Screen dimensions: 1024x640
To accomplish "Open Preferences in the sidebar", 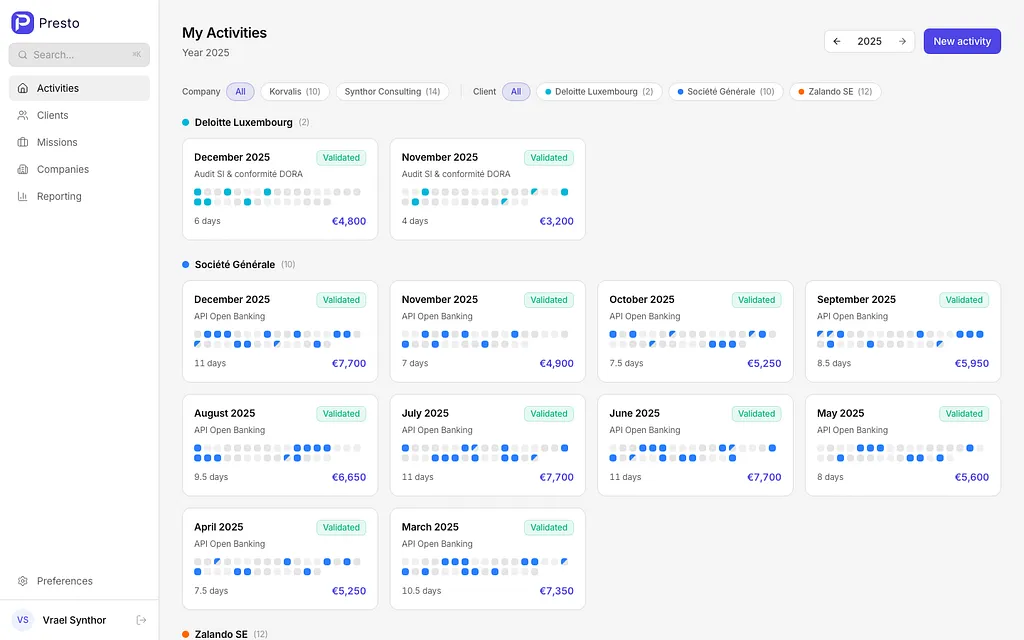I will [79, 581].
